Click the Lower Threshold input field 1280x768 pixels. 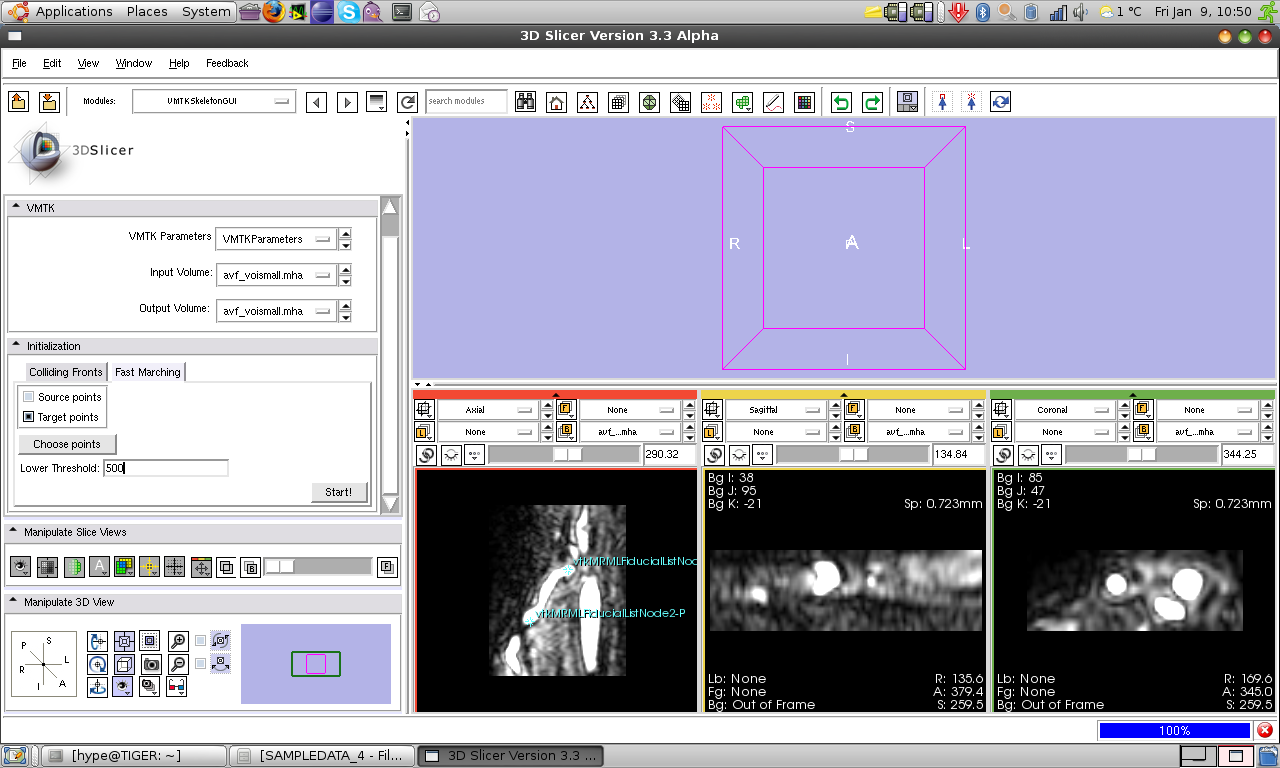point(166,468)
